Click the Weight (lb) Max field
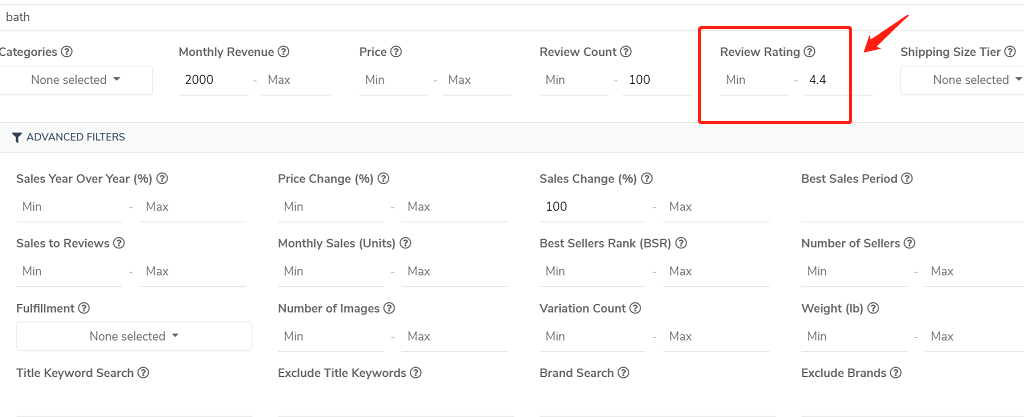1024x417 pixels. coord(974,337)
